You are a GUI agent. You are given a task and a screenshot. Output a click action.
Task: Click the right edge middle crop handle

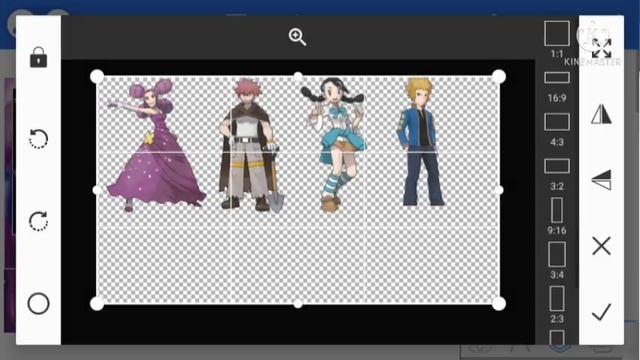499,190
